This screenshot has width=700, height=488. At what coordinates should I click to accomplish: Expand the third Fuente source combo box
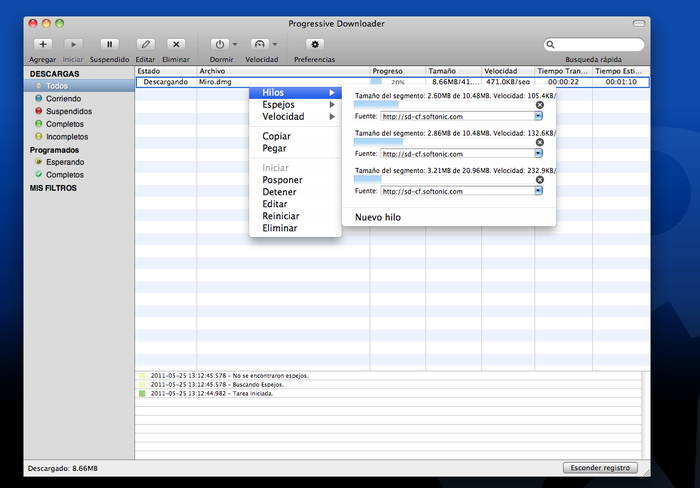[538, 190]
